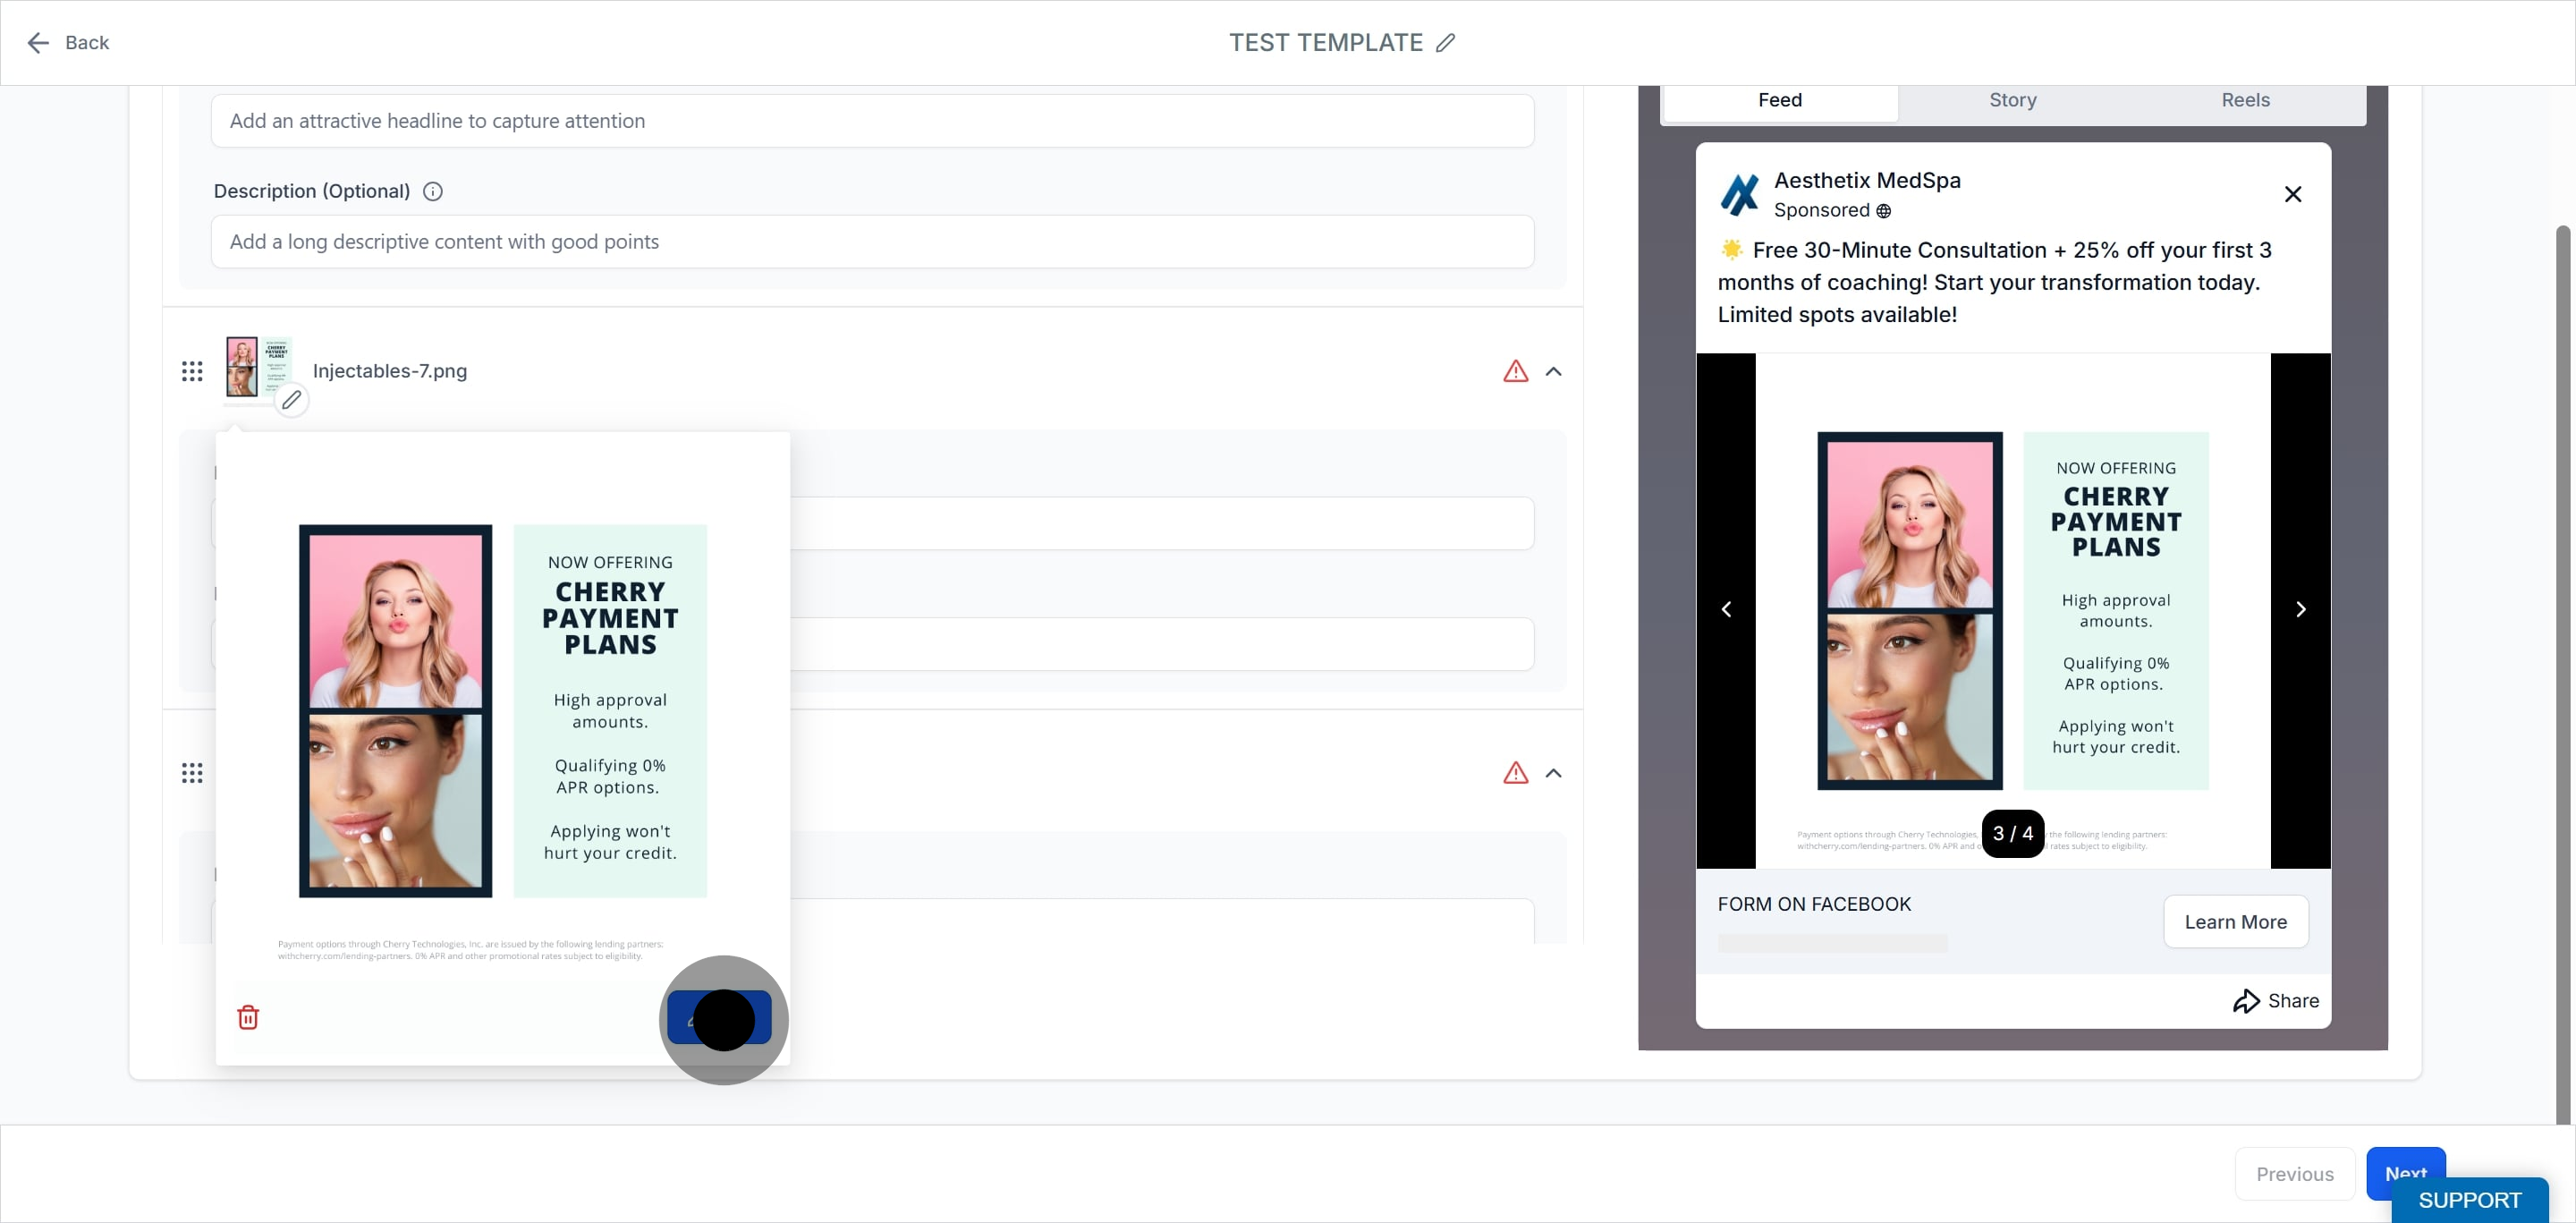2576x1223 pixels.
Task: Click the Learn More button
Action: (2236, 922)
